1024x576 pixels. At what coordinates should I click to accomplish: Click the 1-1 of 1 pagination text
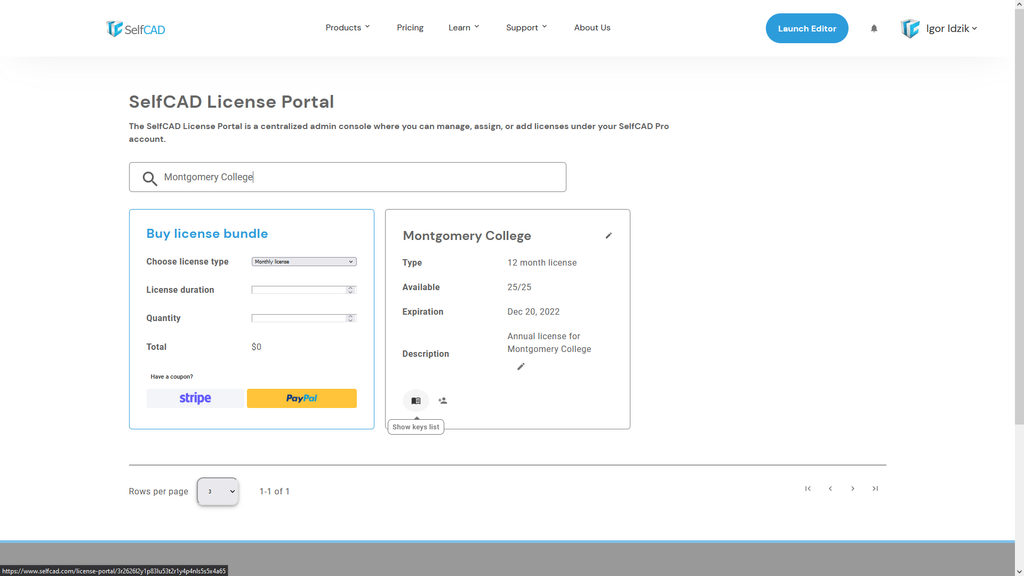(274, 491)
